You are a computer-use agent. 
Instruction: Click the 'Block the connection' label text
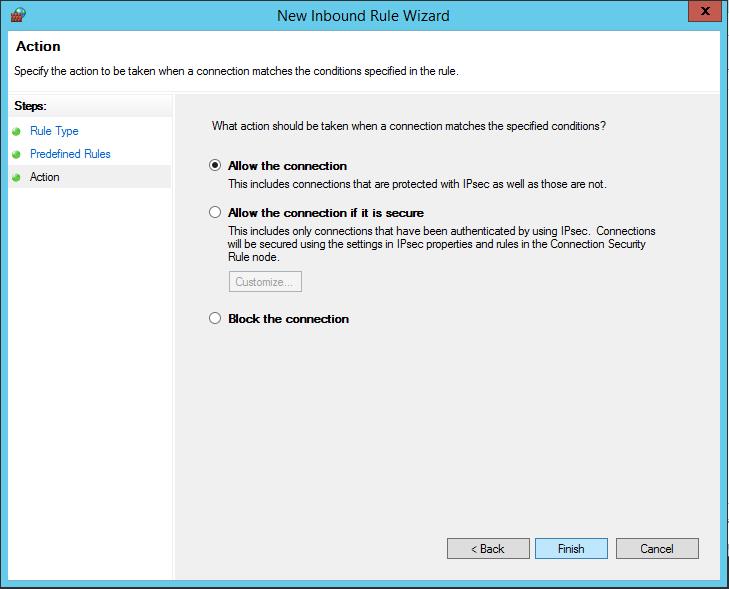tap(288, 319)
